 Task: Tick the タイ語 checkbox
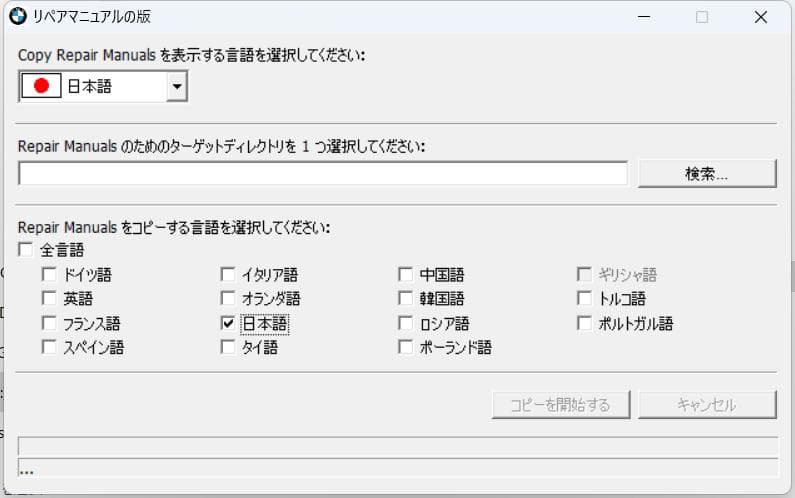pos(228,347)
